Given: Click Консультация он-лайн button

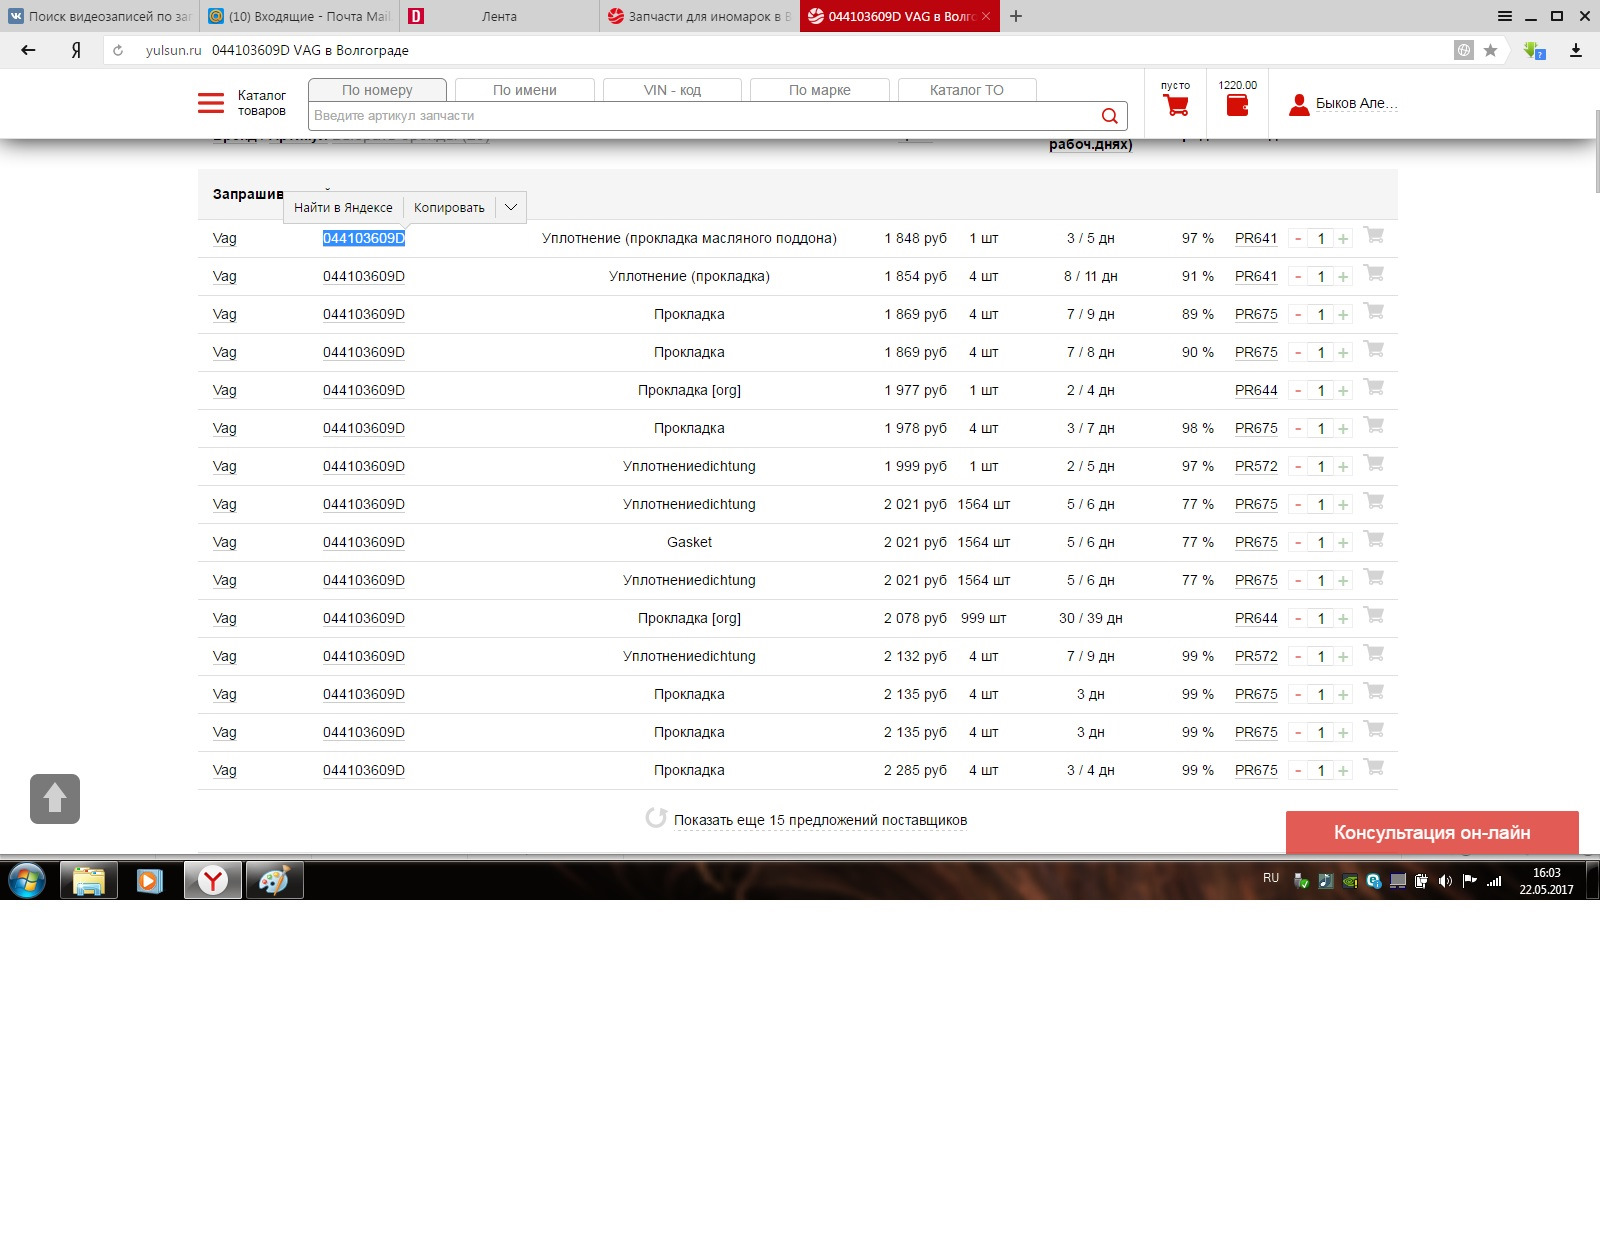Looking at the screenshot, I should pos(1432,832).
